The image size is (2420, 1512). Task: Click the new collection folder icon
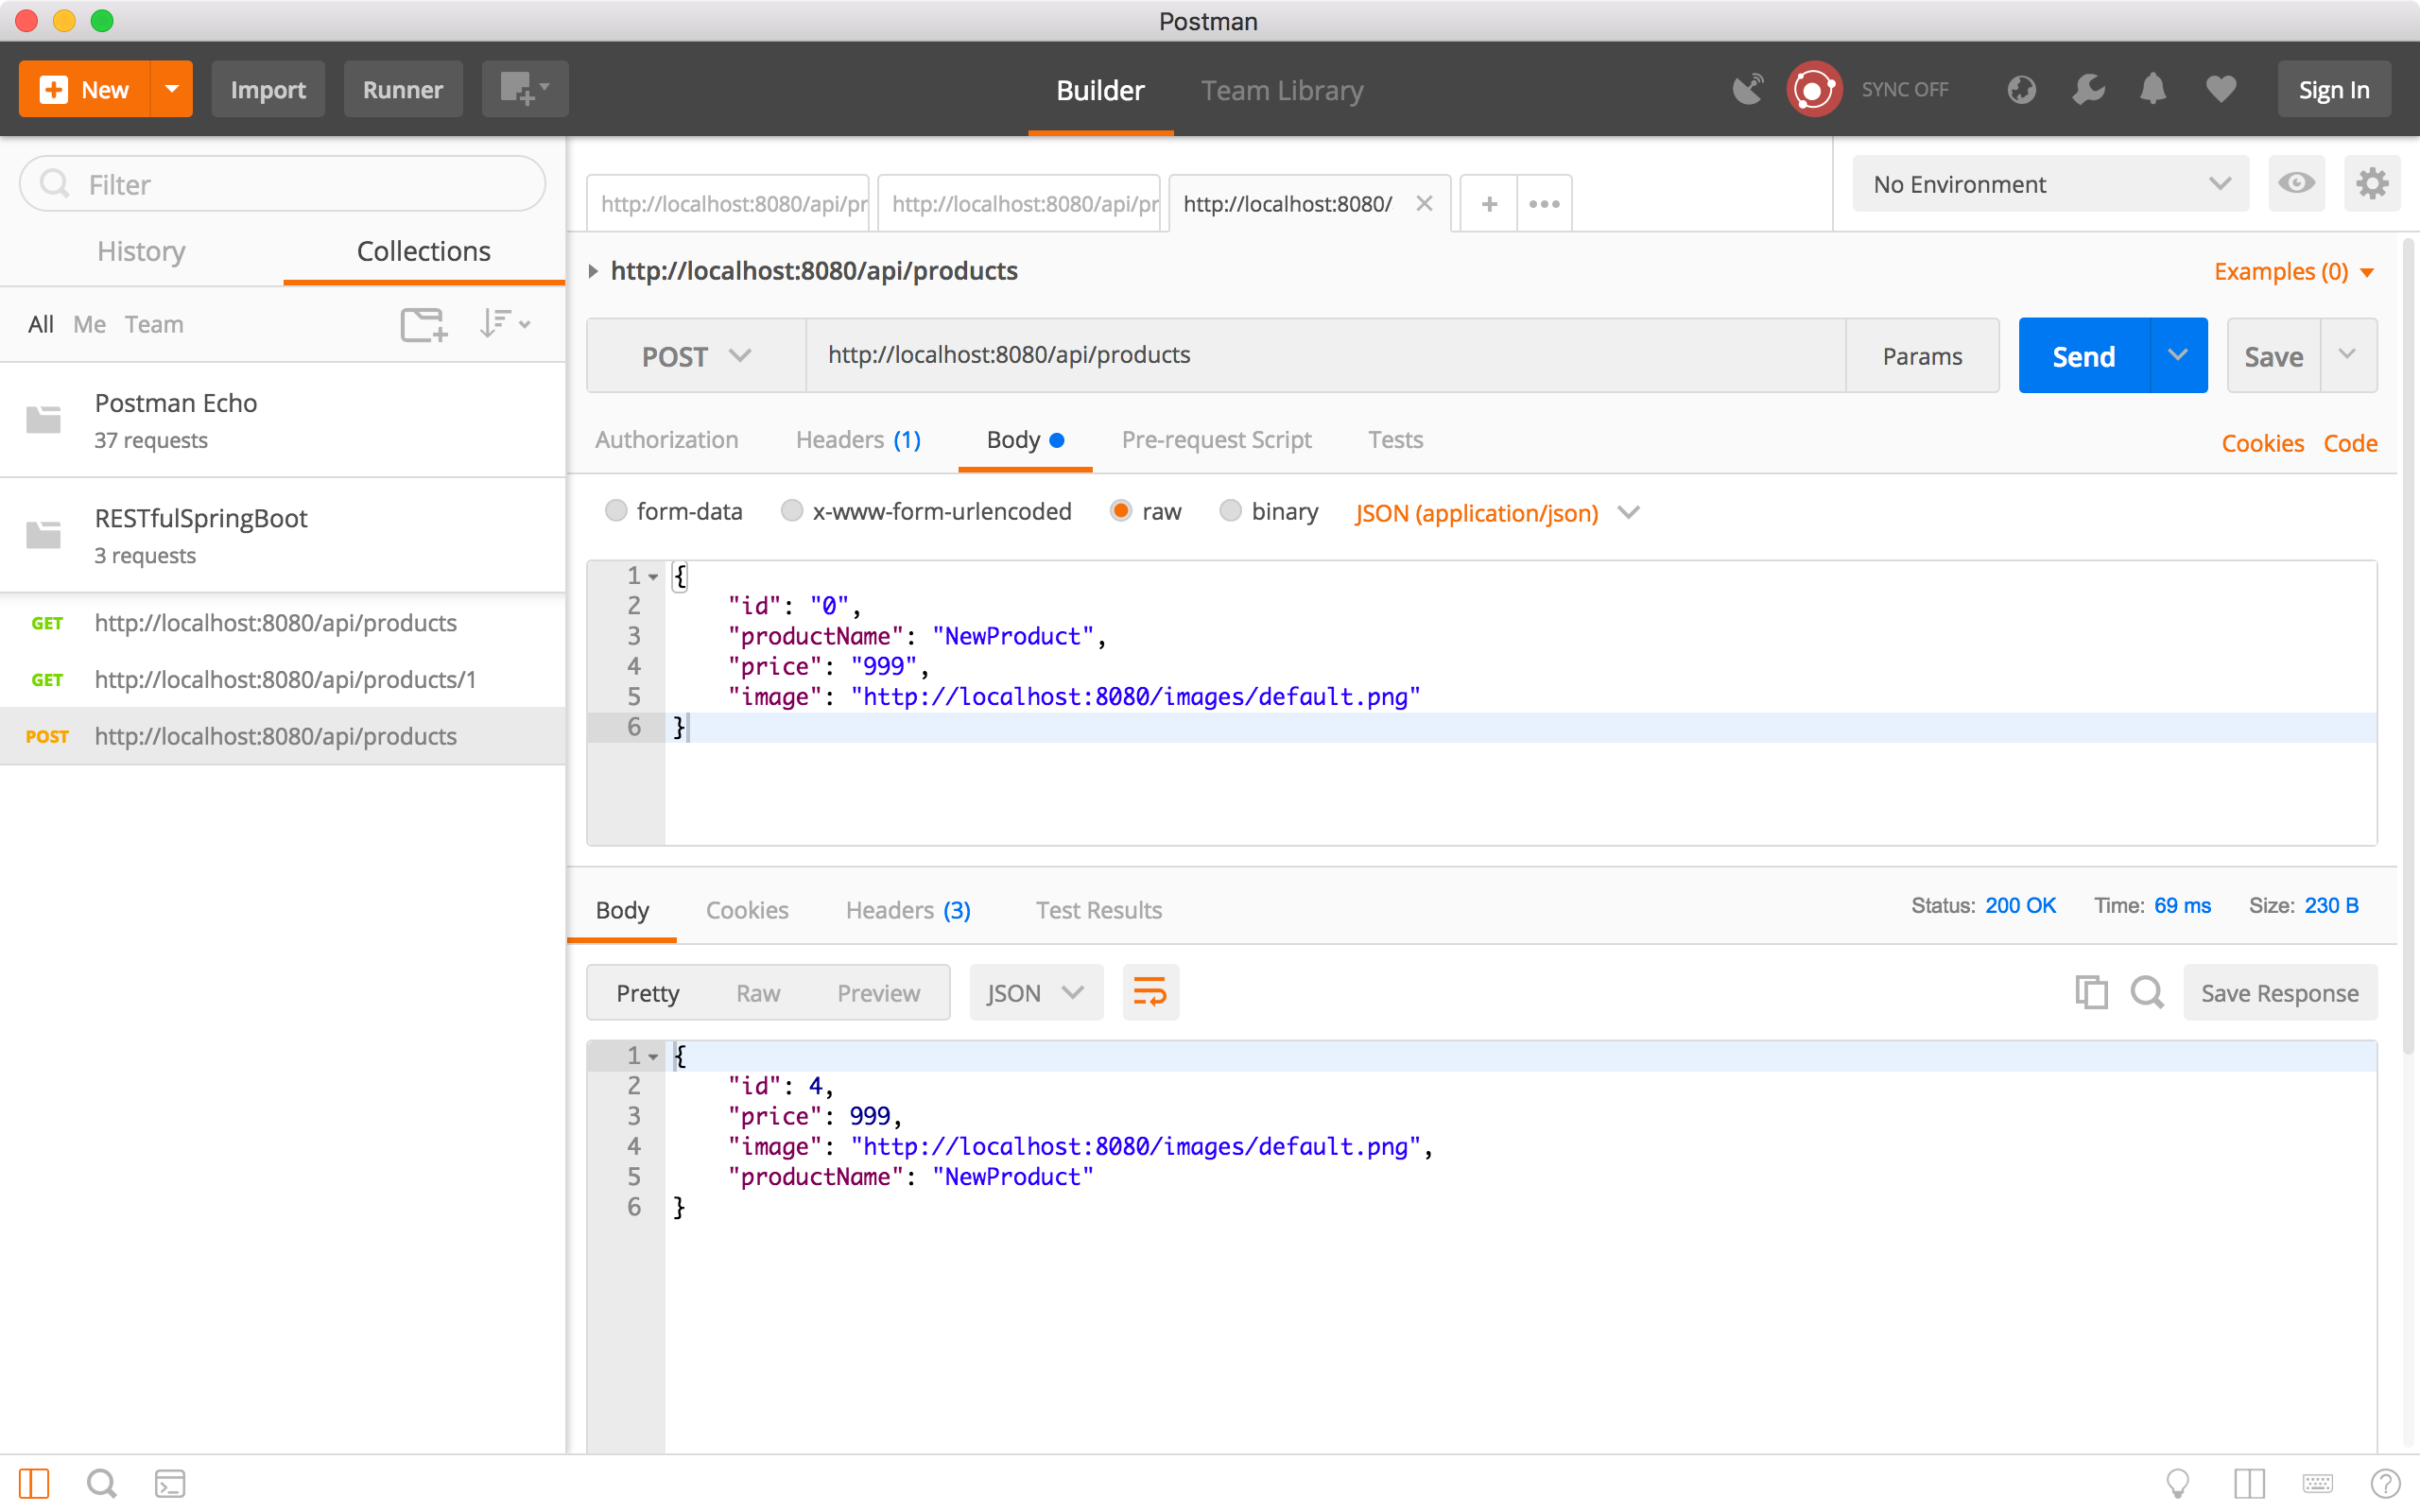[x=424, y=324]
